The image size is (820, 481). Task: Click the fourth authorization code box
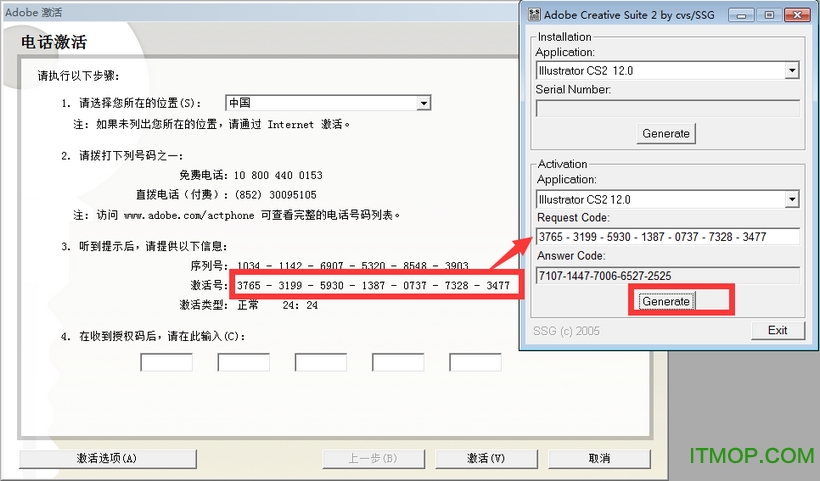(398, 362)
